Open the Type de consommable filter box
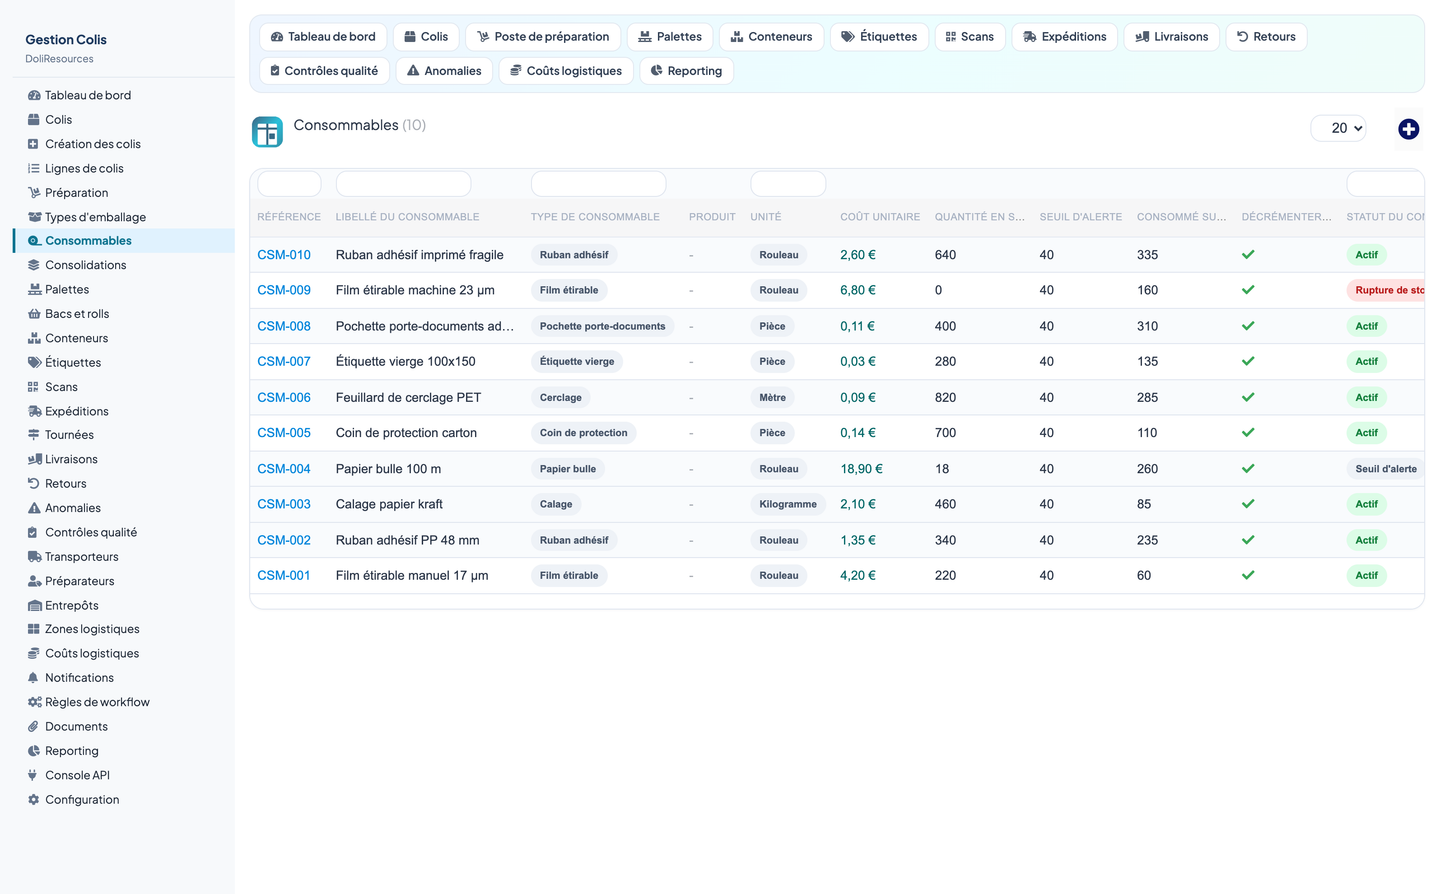The height and width of the screenshot is (894, 1445). (598, 184)
